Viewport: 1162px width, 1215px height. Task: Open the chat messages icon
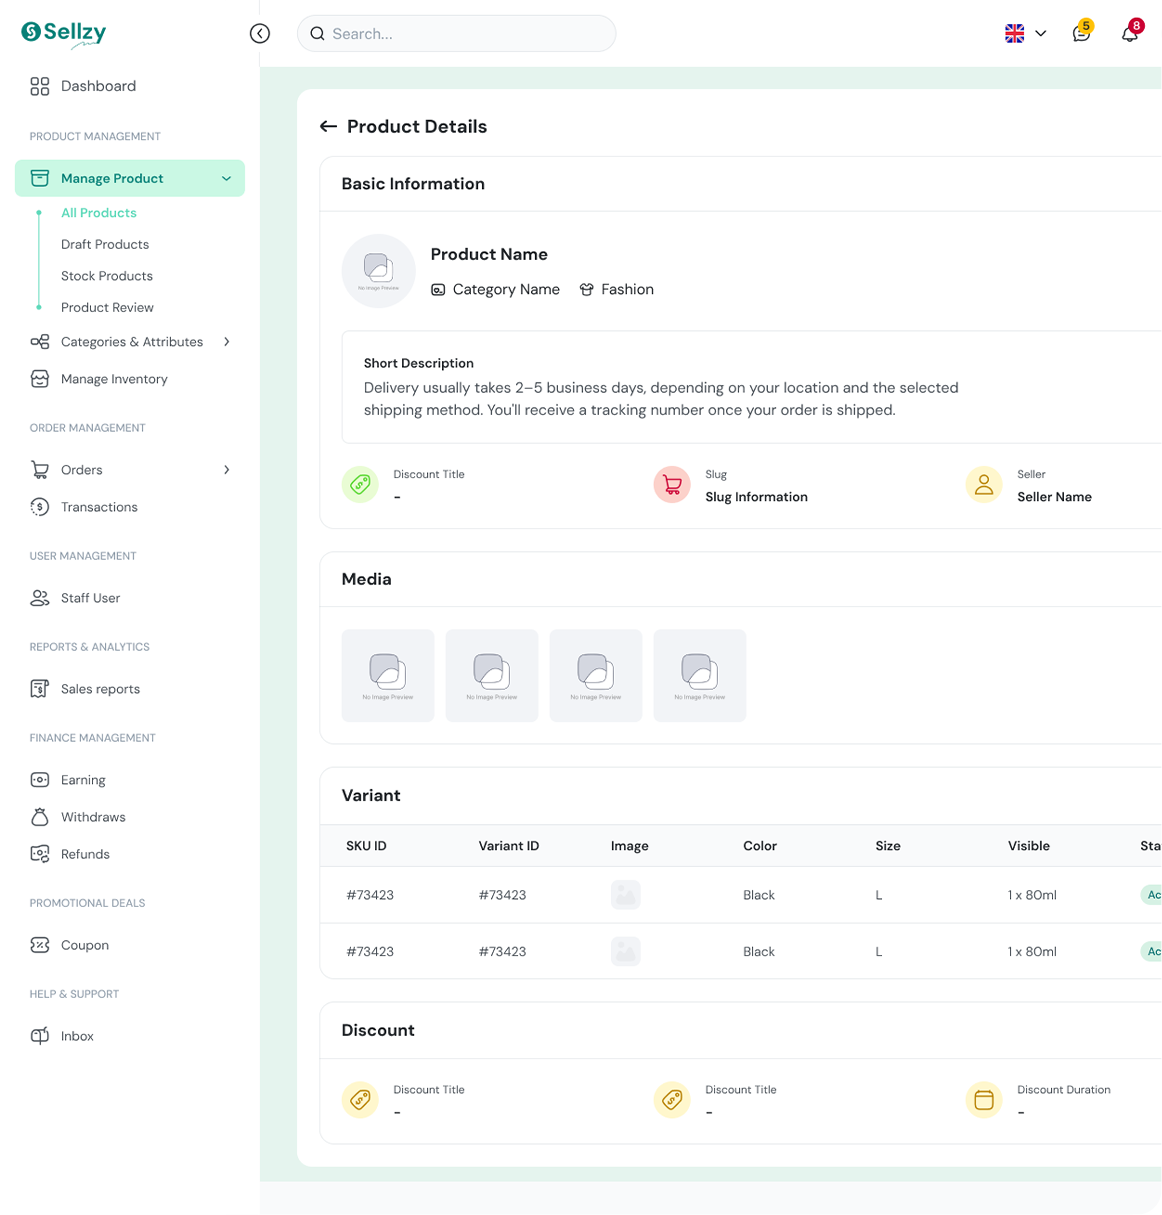click(1081, 34)
